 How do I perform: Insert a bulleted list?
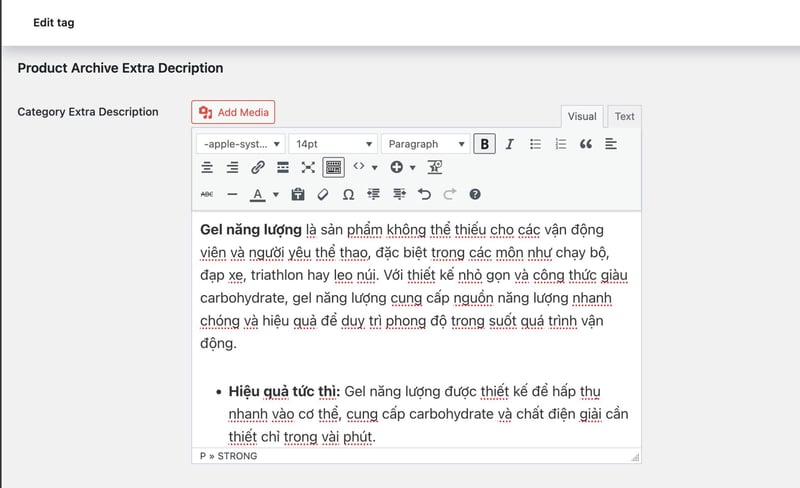pos(535,144)
